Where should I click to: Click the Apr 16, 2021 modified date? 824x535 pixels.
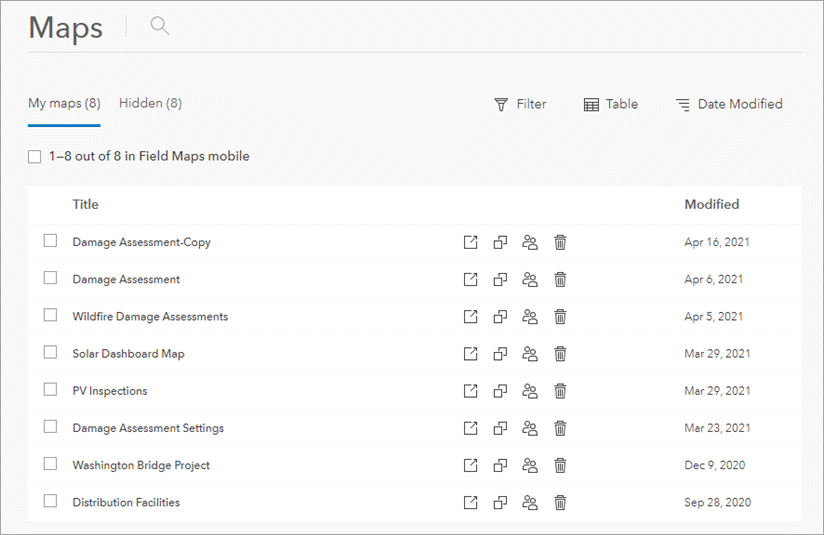(717, 242)
